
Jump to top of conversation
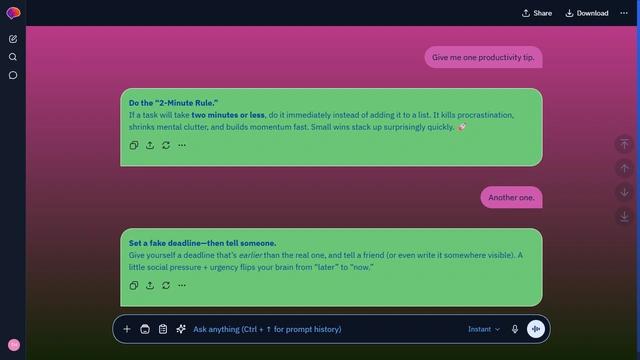coord(624,144)
